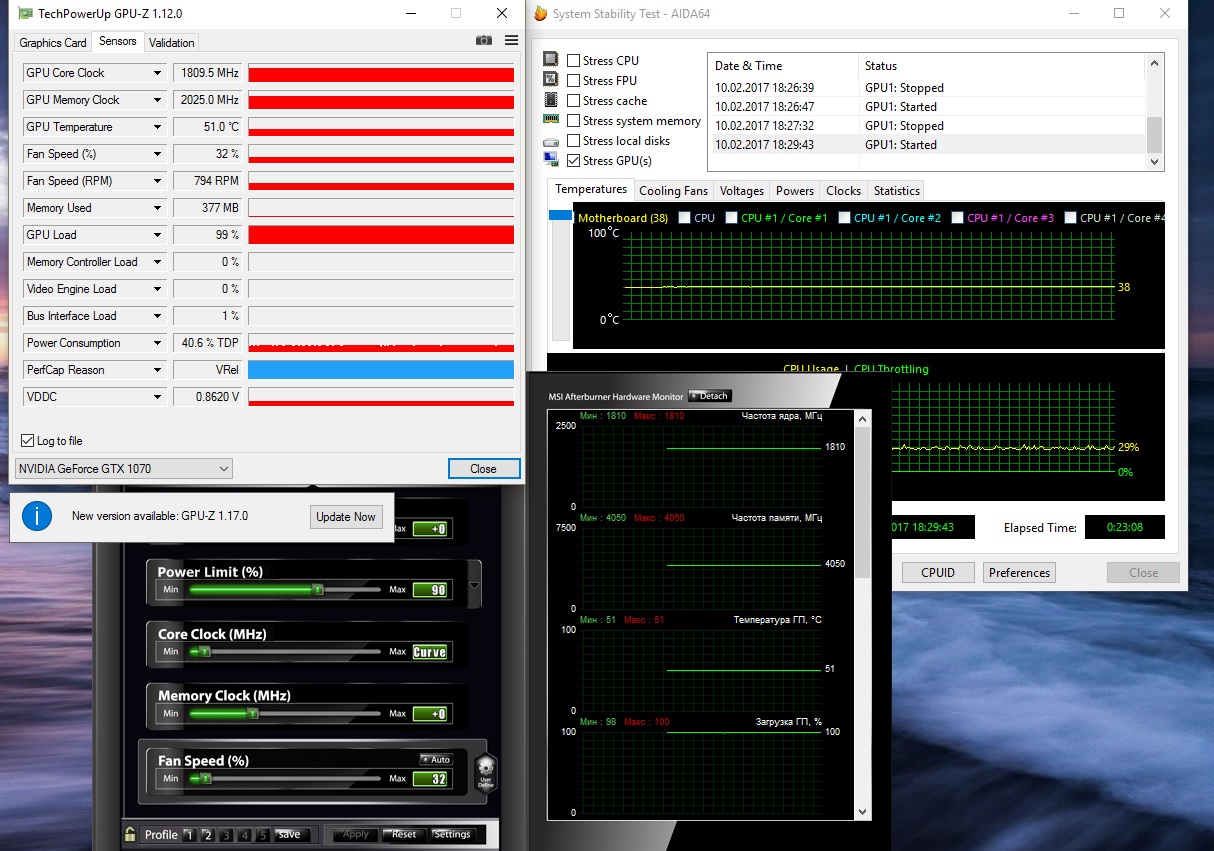Image resolution: width=1214 pixels, height=851 pixels.
Task: Click Afterburner Fan Speed slider handle
Action: click(204, 778)
